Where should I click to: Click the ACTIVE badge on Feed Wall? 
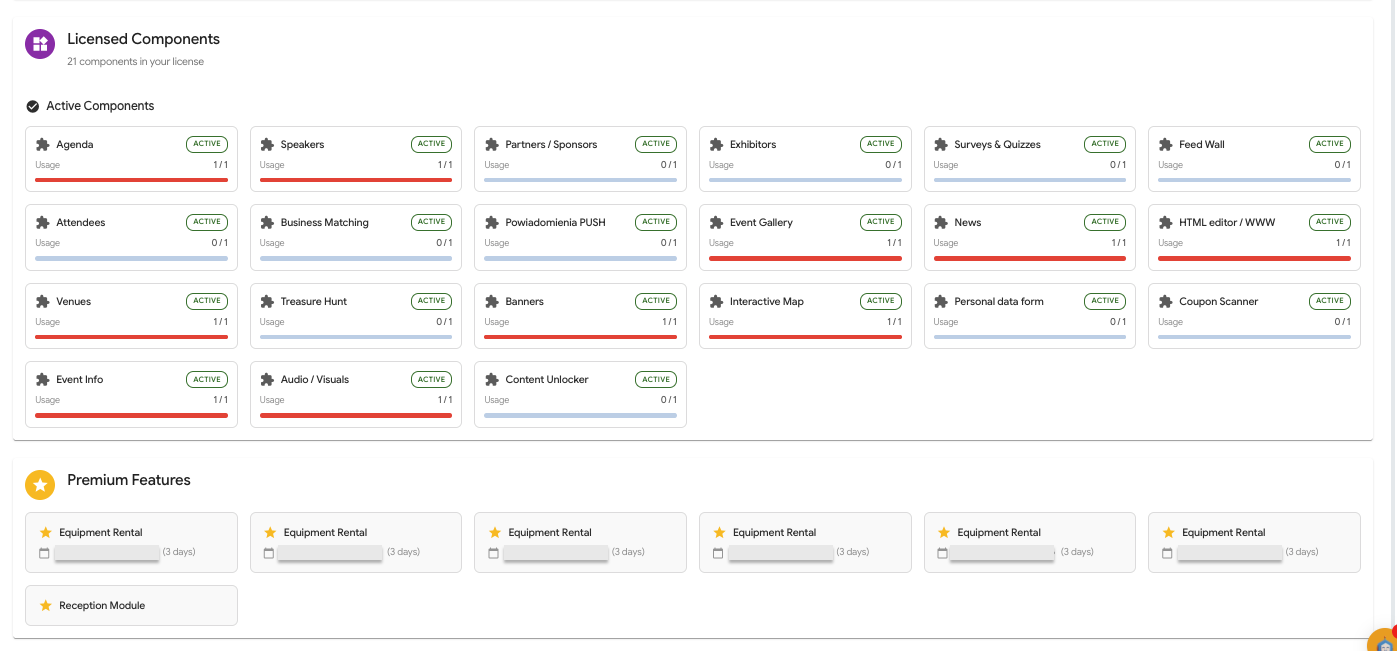click(1329, 144)
